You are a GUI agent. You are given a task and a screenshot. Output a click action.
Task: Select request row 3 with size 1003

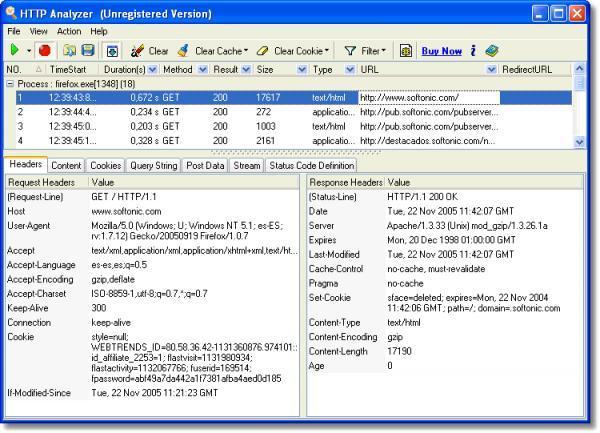coord(294,127)
